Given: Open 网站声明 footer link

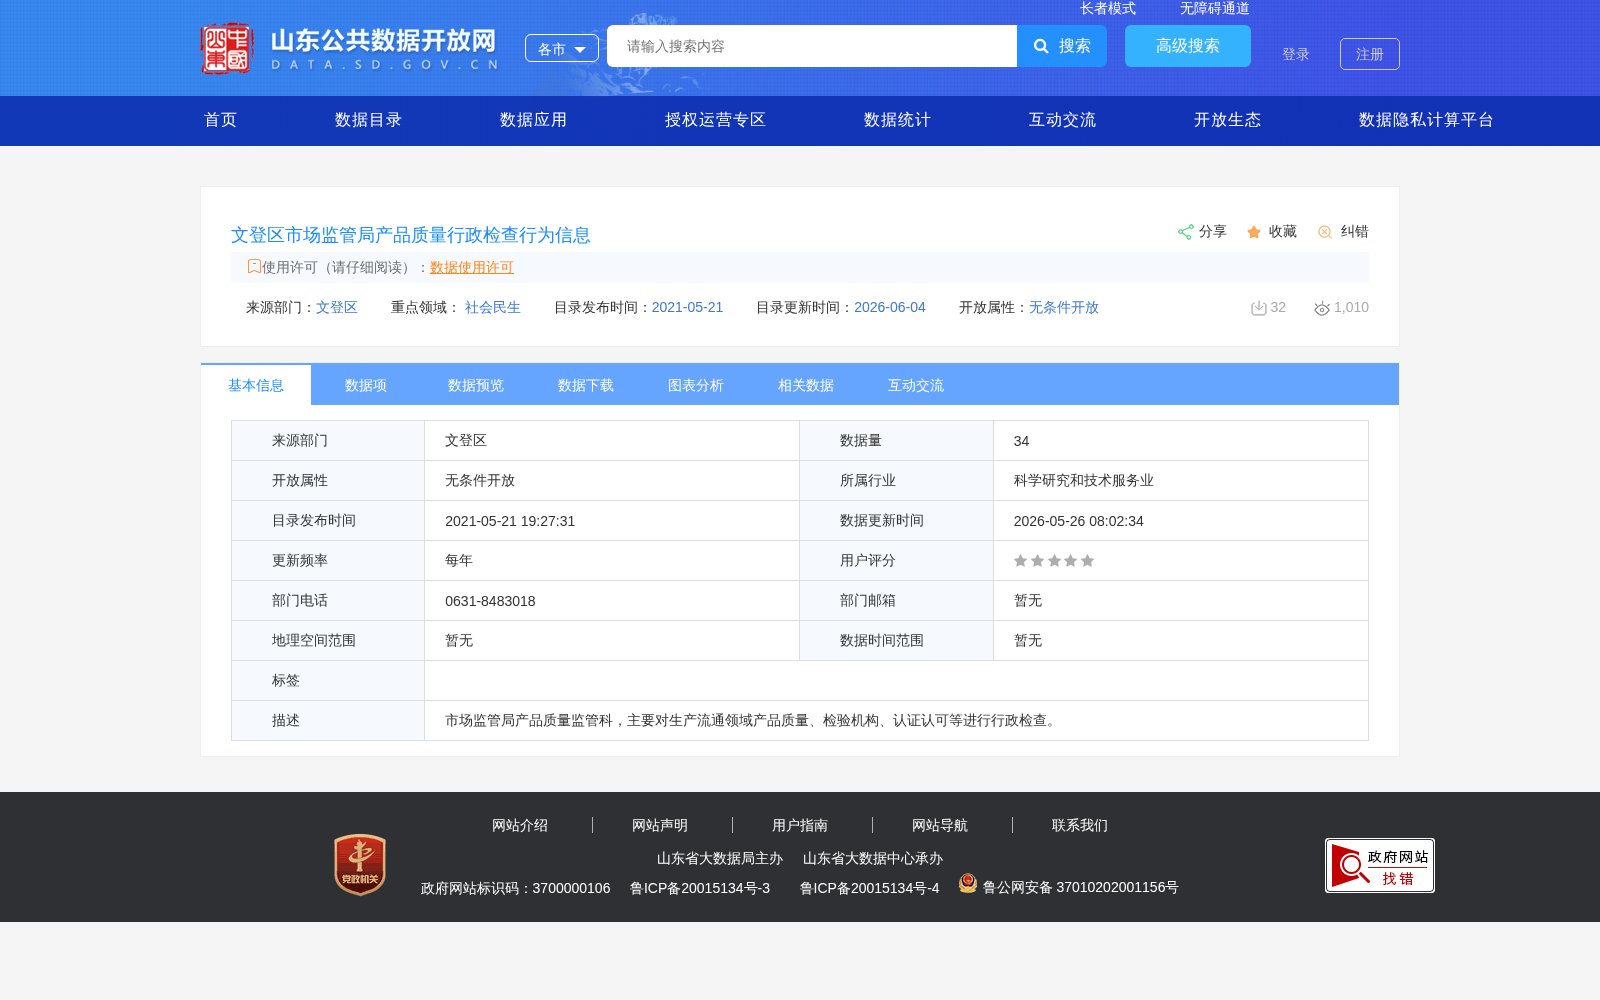Looking at the screenshot, I should pyautogui.click(x=660, y=825).
